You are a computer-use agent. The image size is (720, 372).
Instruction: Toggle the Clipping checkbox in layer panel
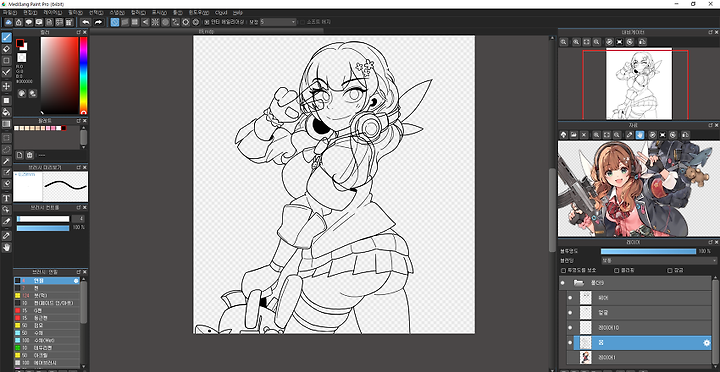[617, 271]
